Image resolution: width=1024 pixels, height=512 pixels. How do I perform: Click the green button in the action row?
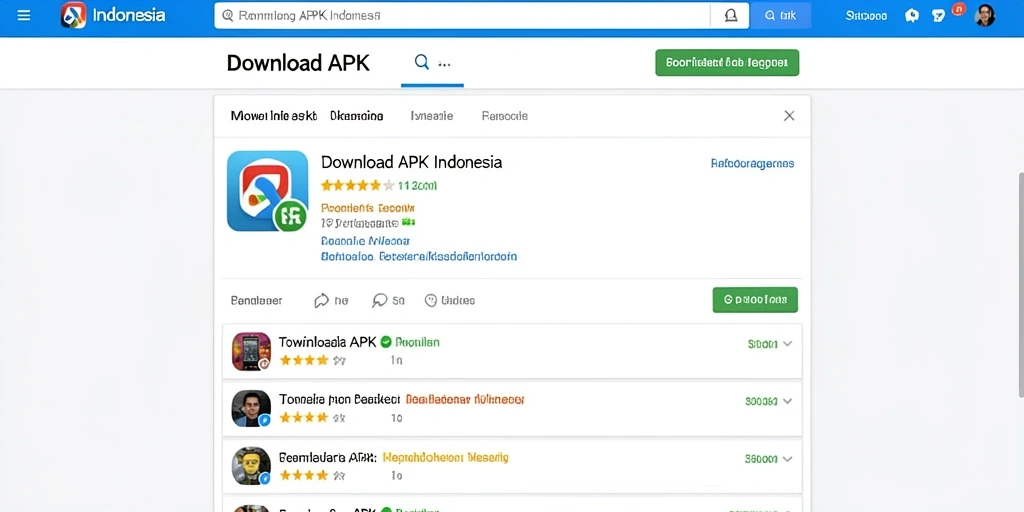point(755,300)
